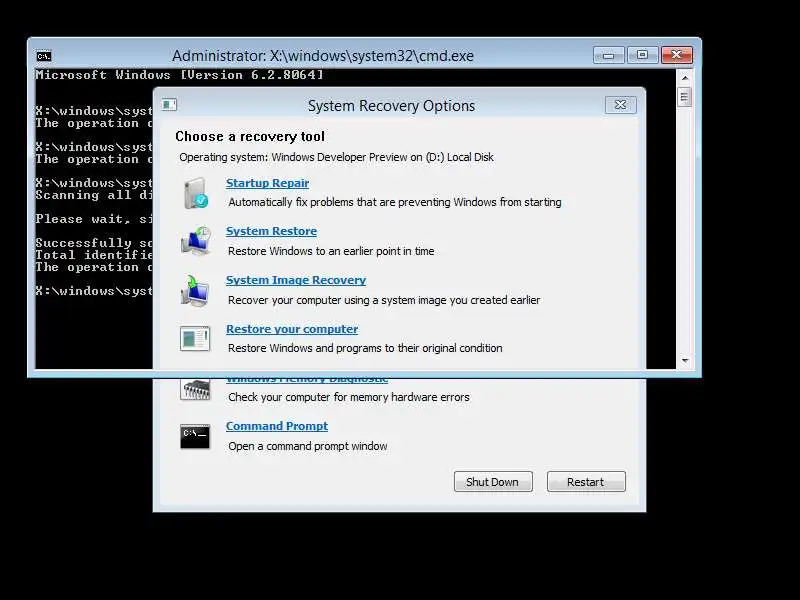This screenshot has width=800, height=600.
Task: Click the System Recovery Options title icon
Action: (169, 105)
